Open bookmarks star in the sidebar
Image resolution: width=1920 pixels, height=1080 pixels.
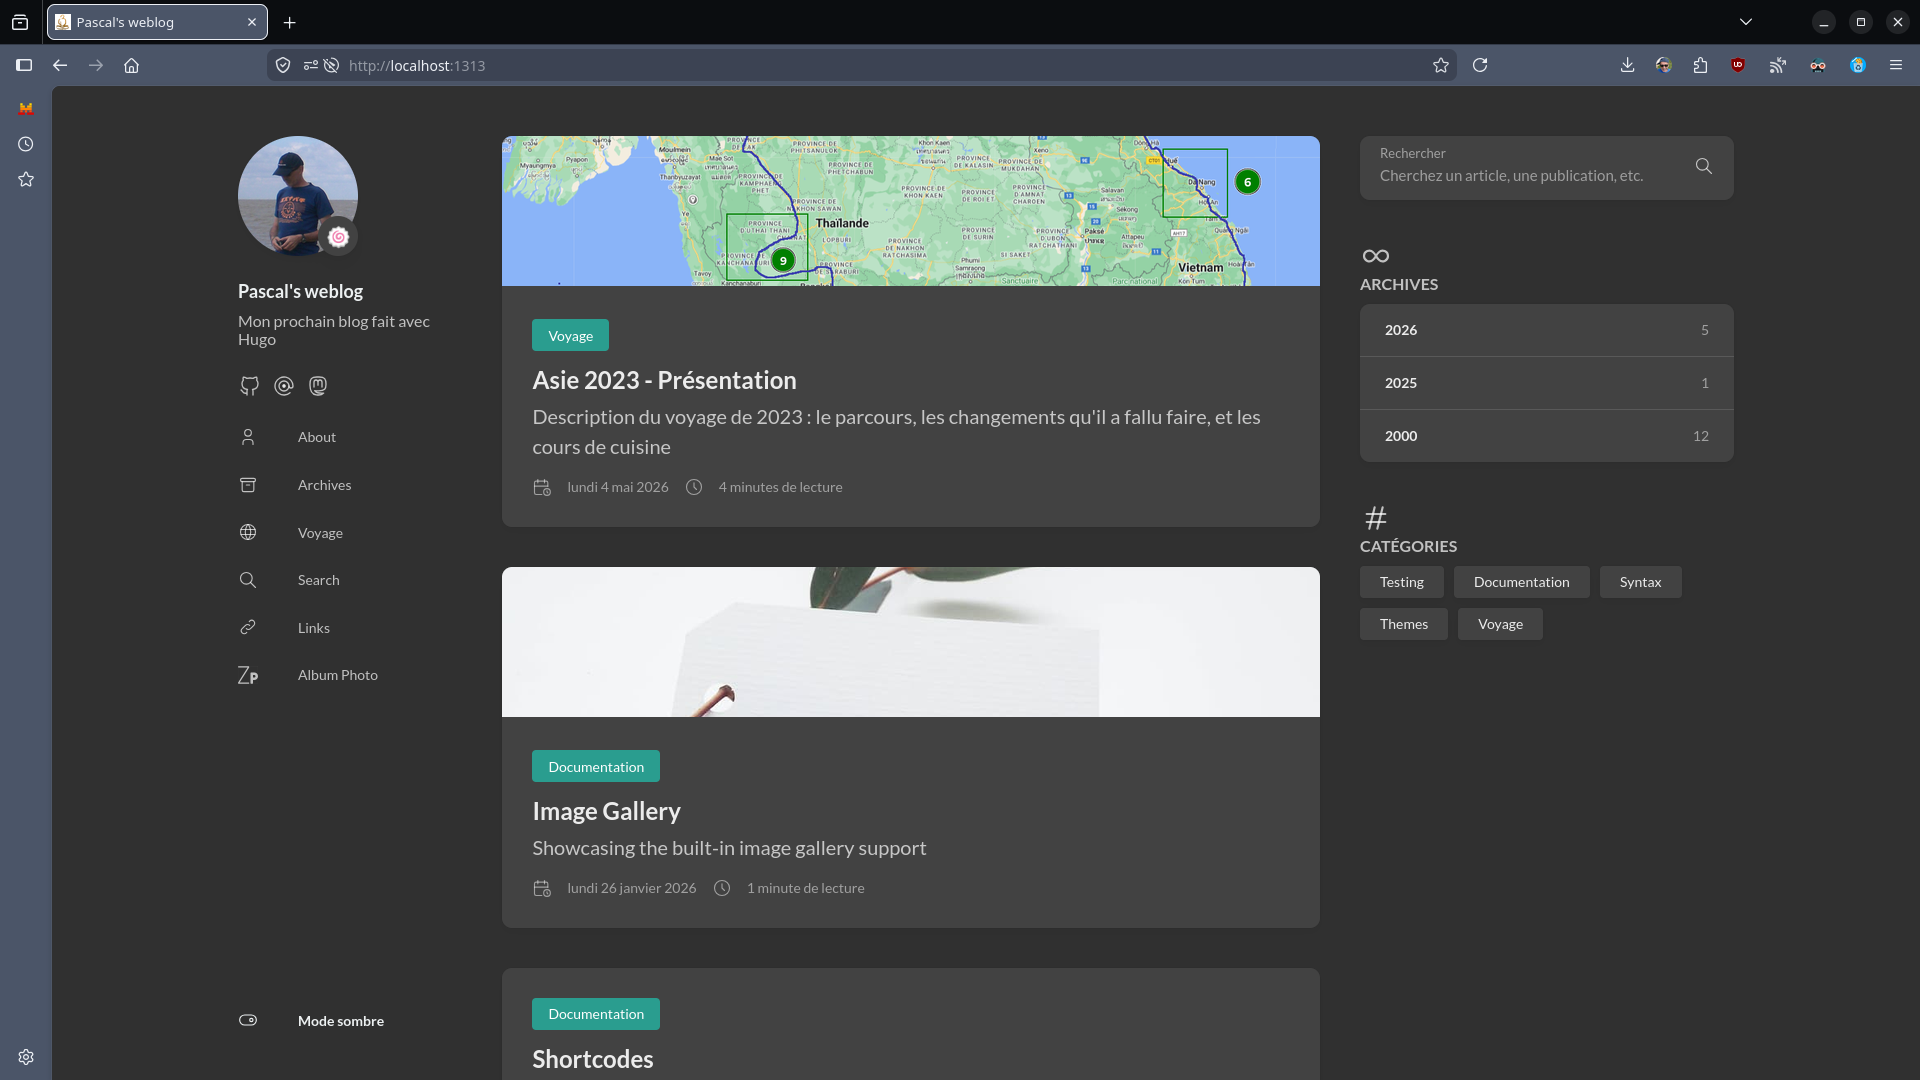click(x=26, y=179)
